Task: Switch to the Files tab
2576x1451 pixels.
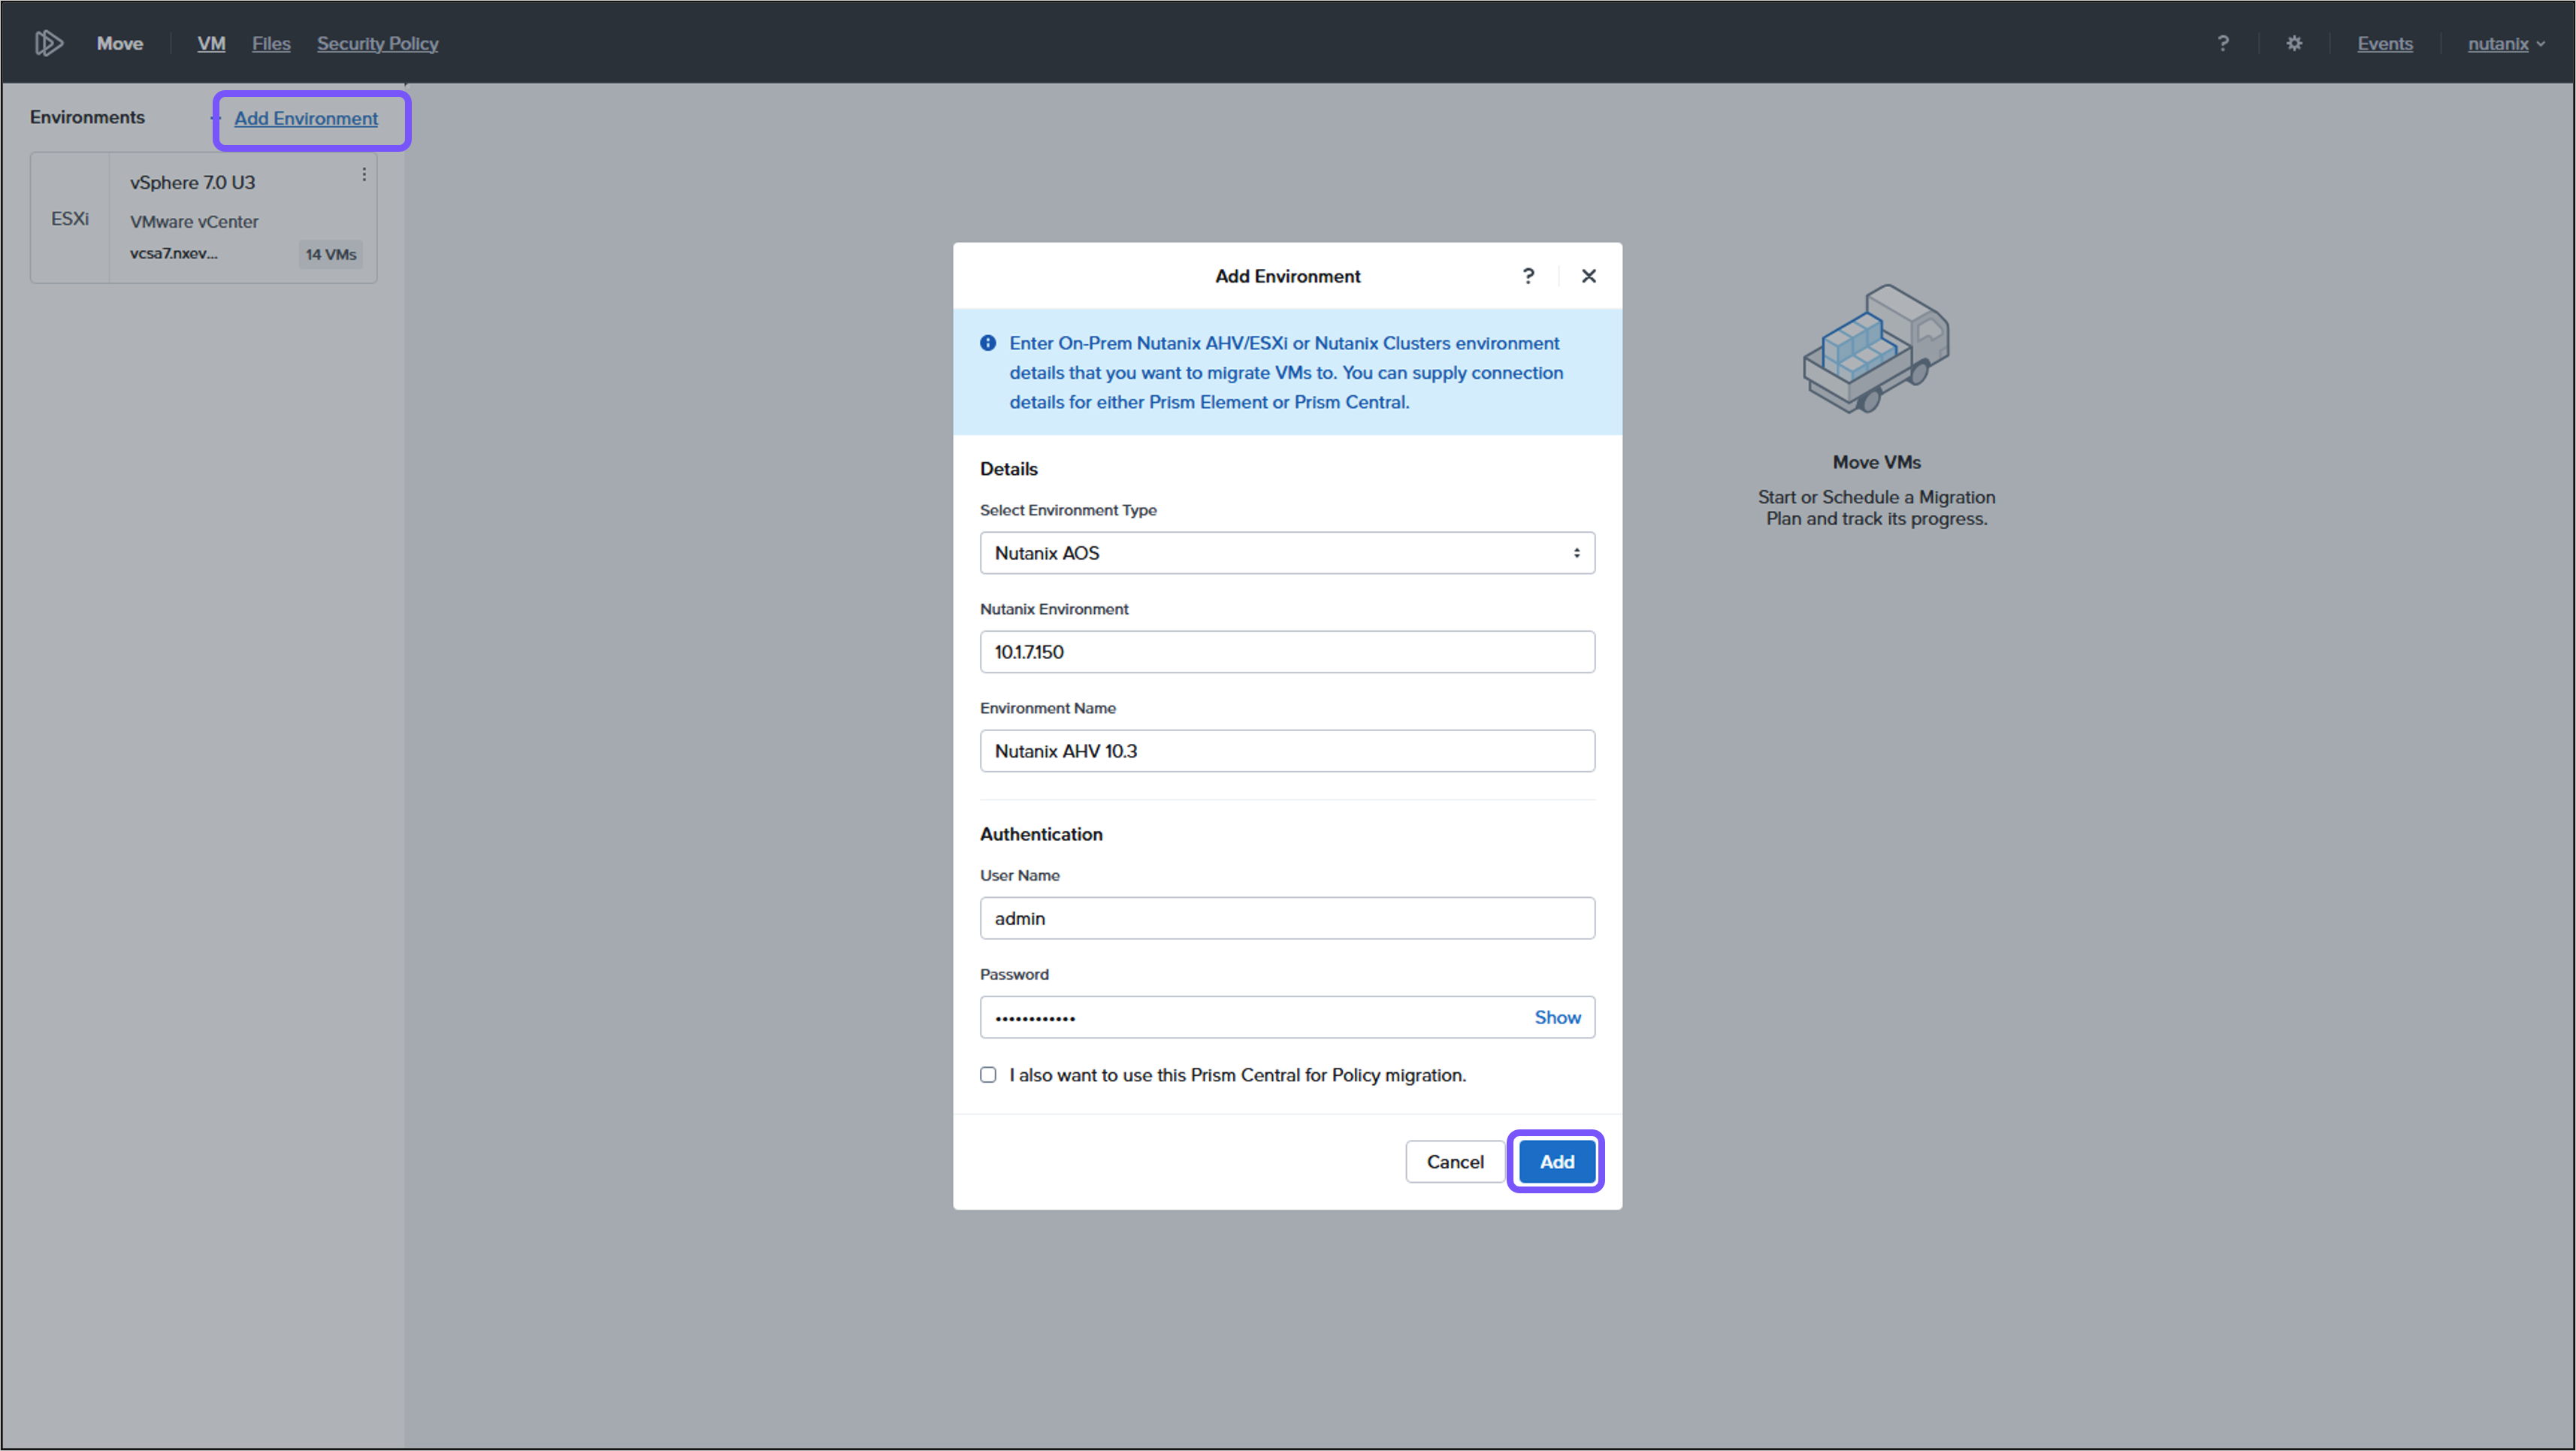Action: (x=270, y=43)
